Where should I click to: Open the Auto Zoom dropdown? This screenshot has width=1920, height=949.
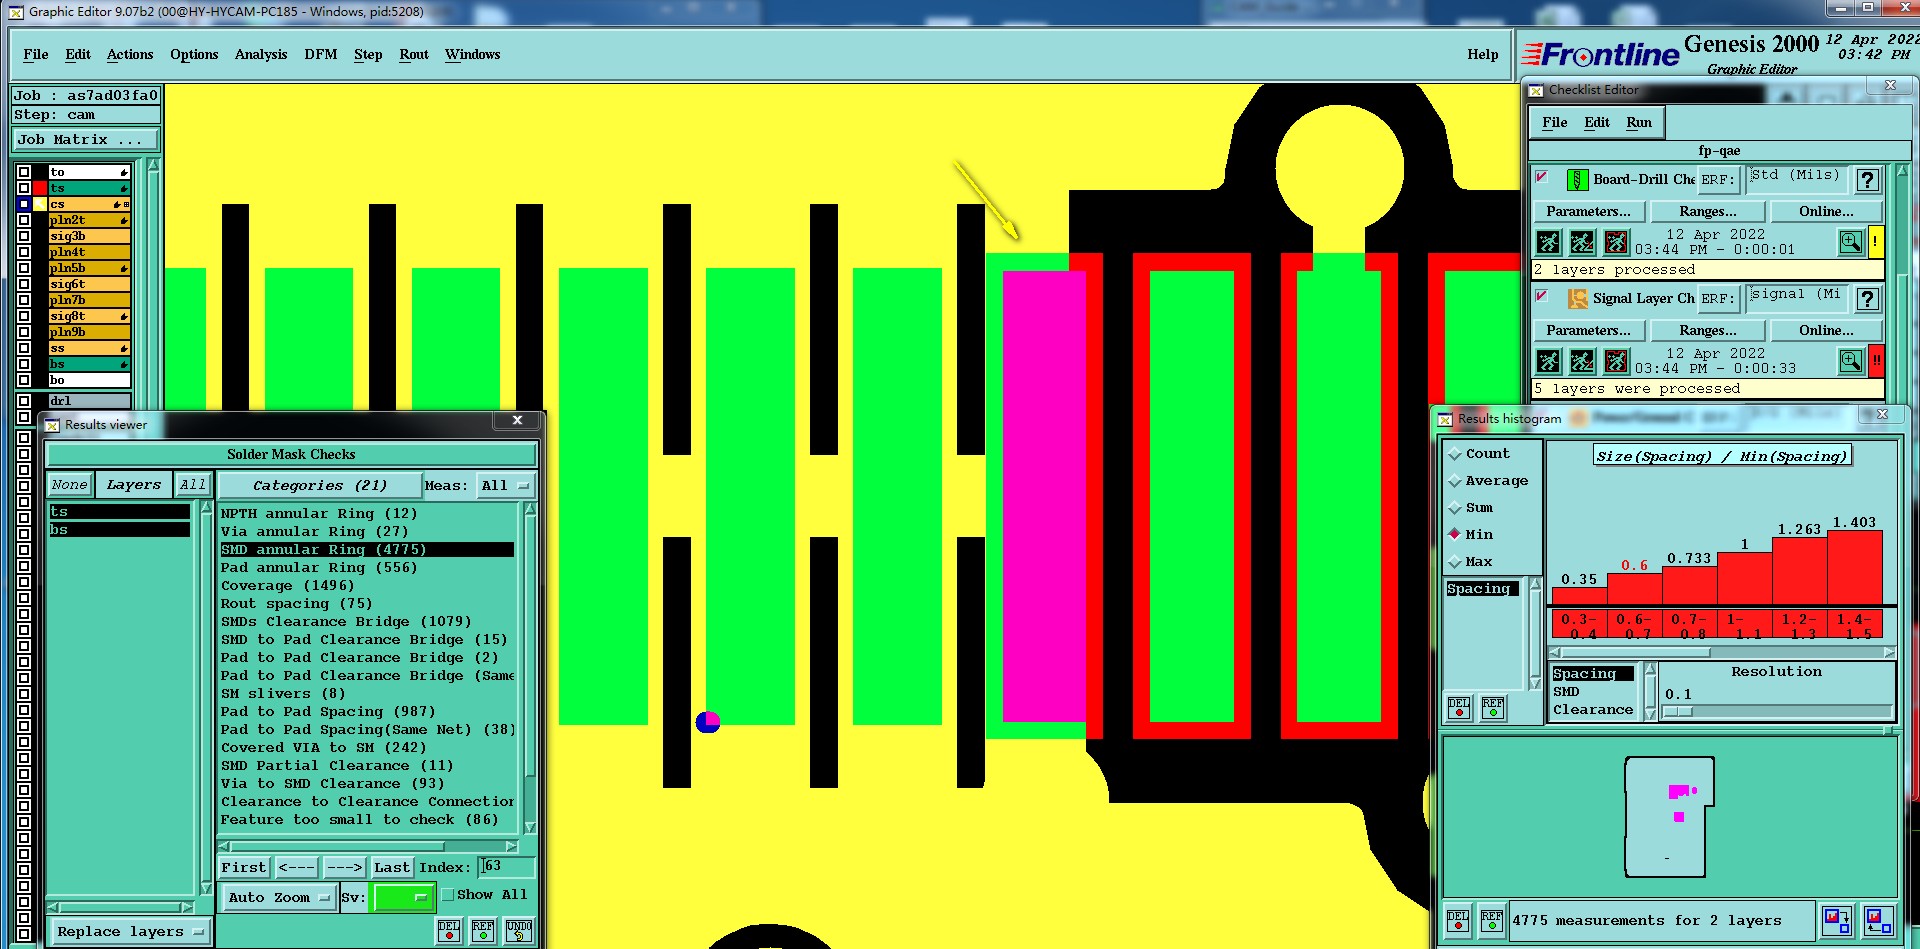coord(279,898)
